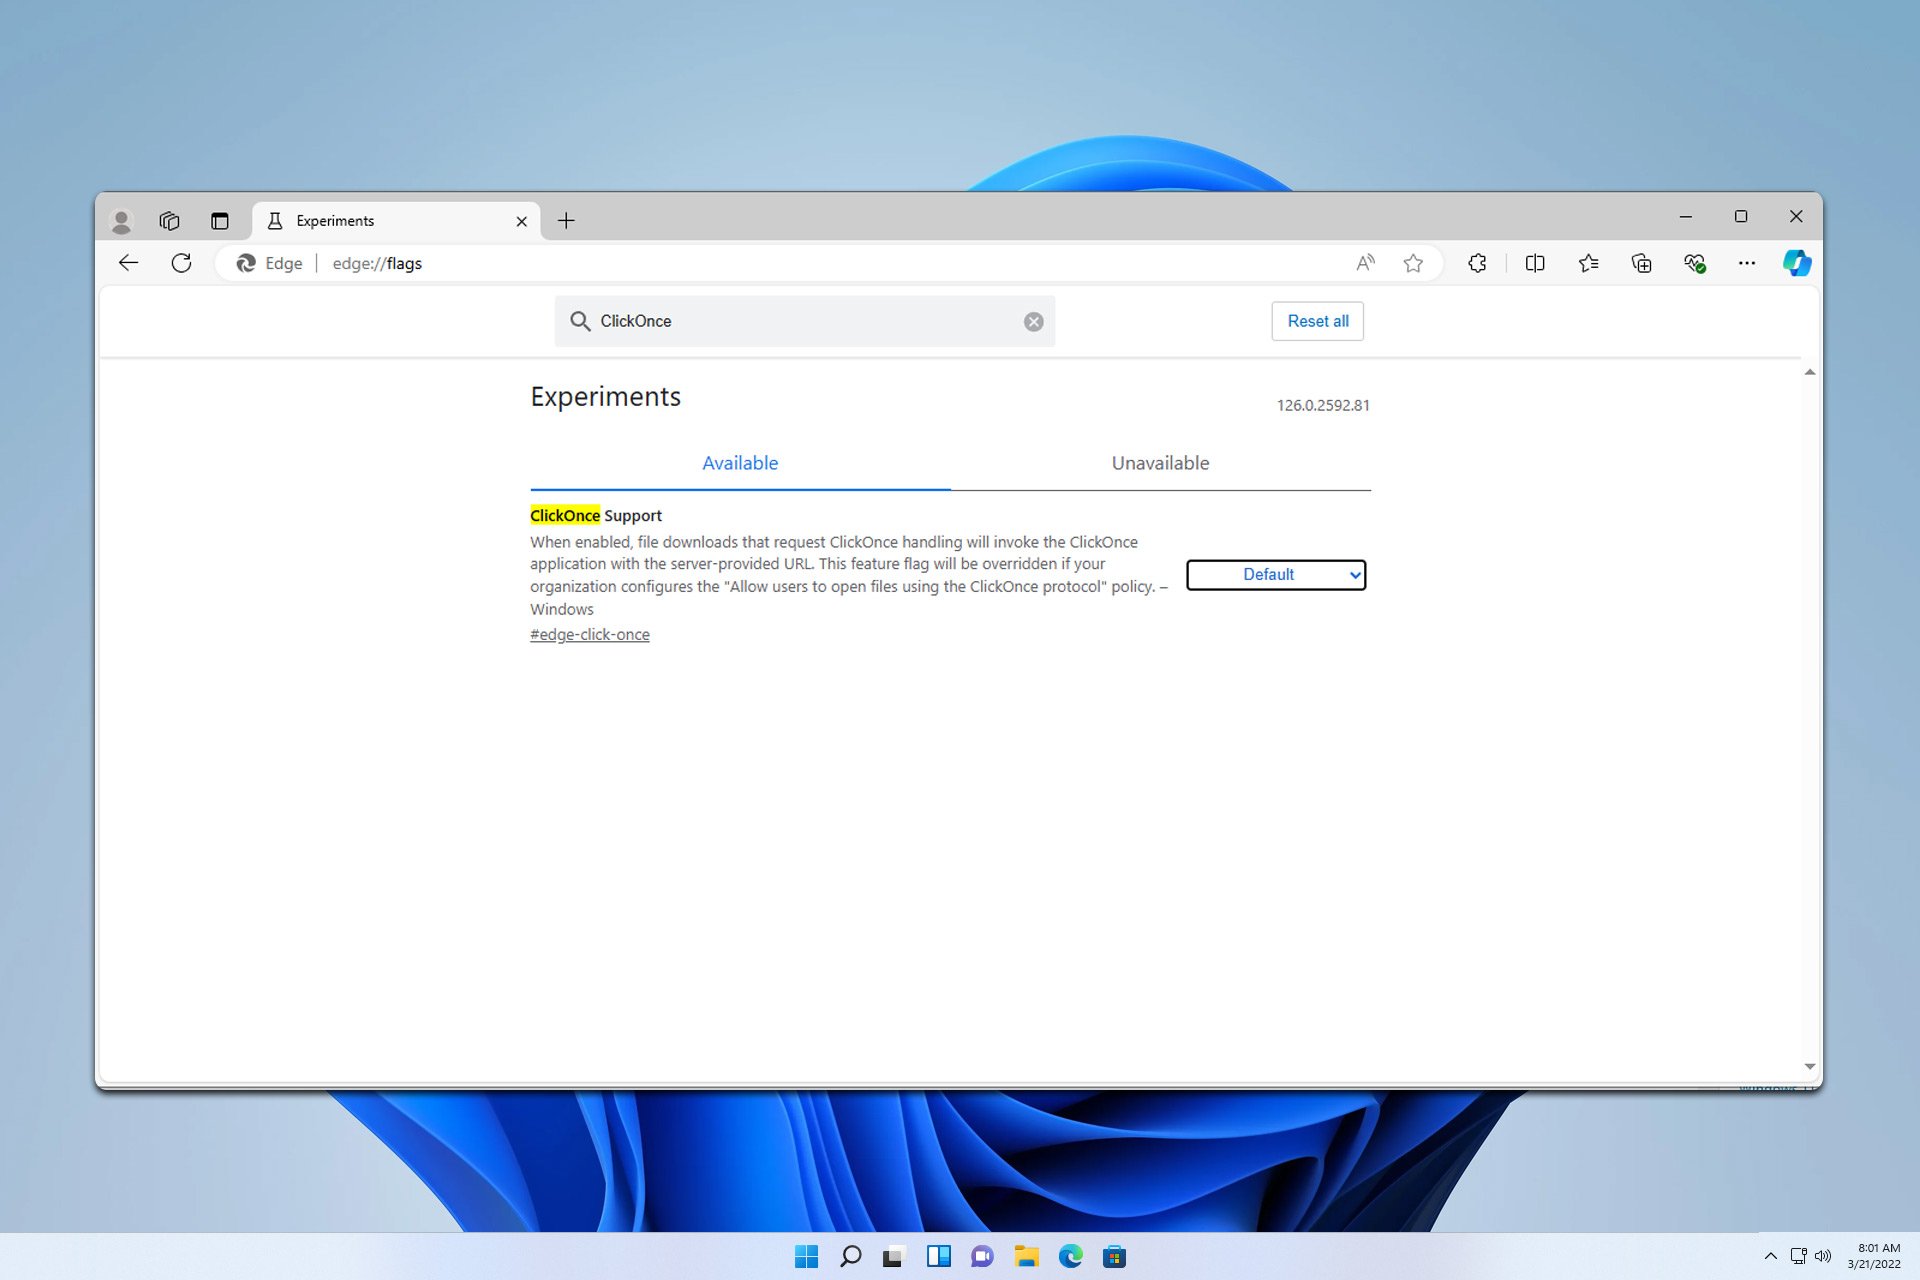The height and width of the screenshot is (1280, 1920).
Task: Click Windows Search taskbar icon
Action: pos(850,1256)
